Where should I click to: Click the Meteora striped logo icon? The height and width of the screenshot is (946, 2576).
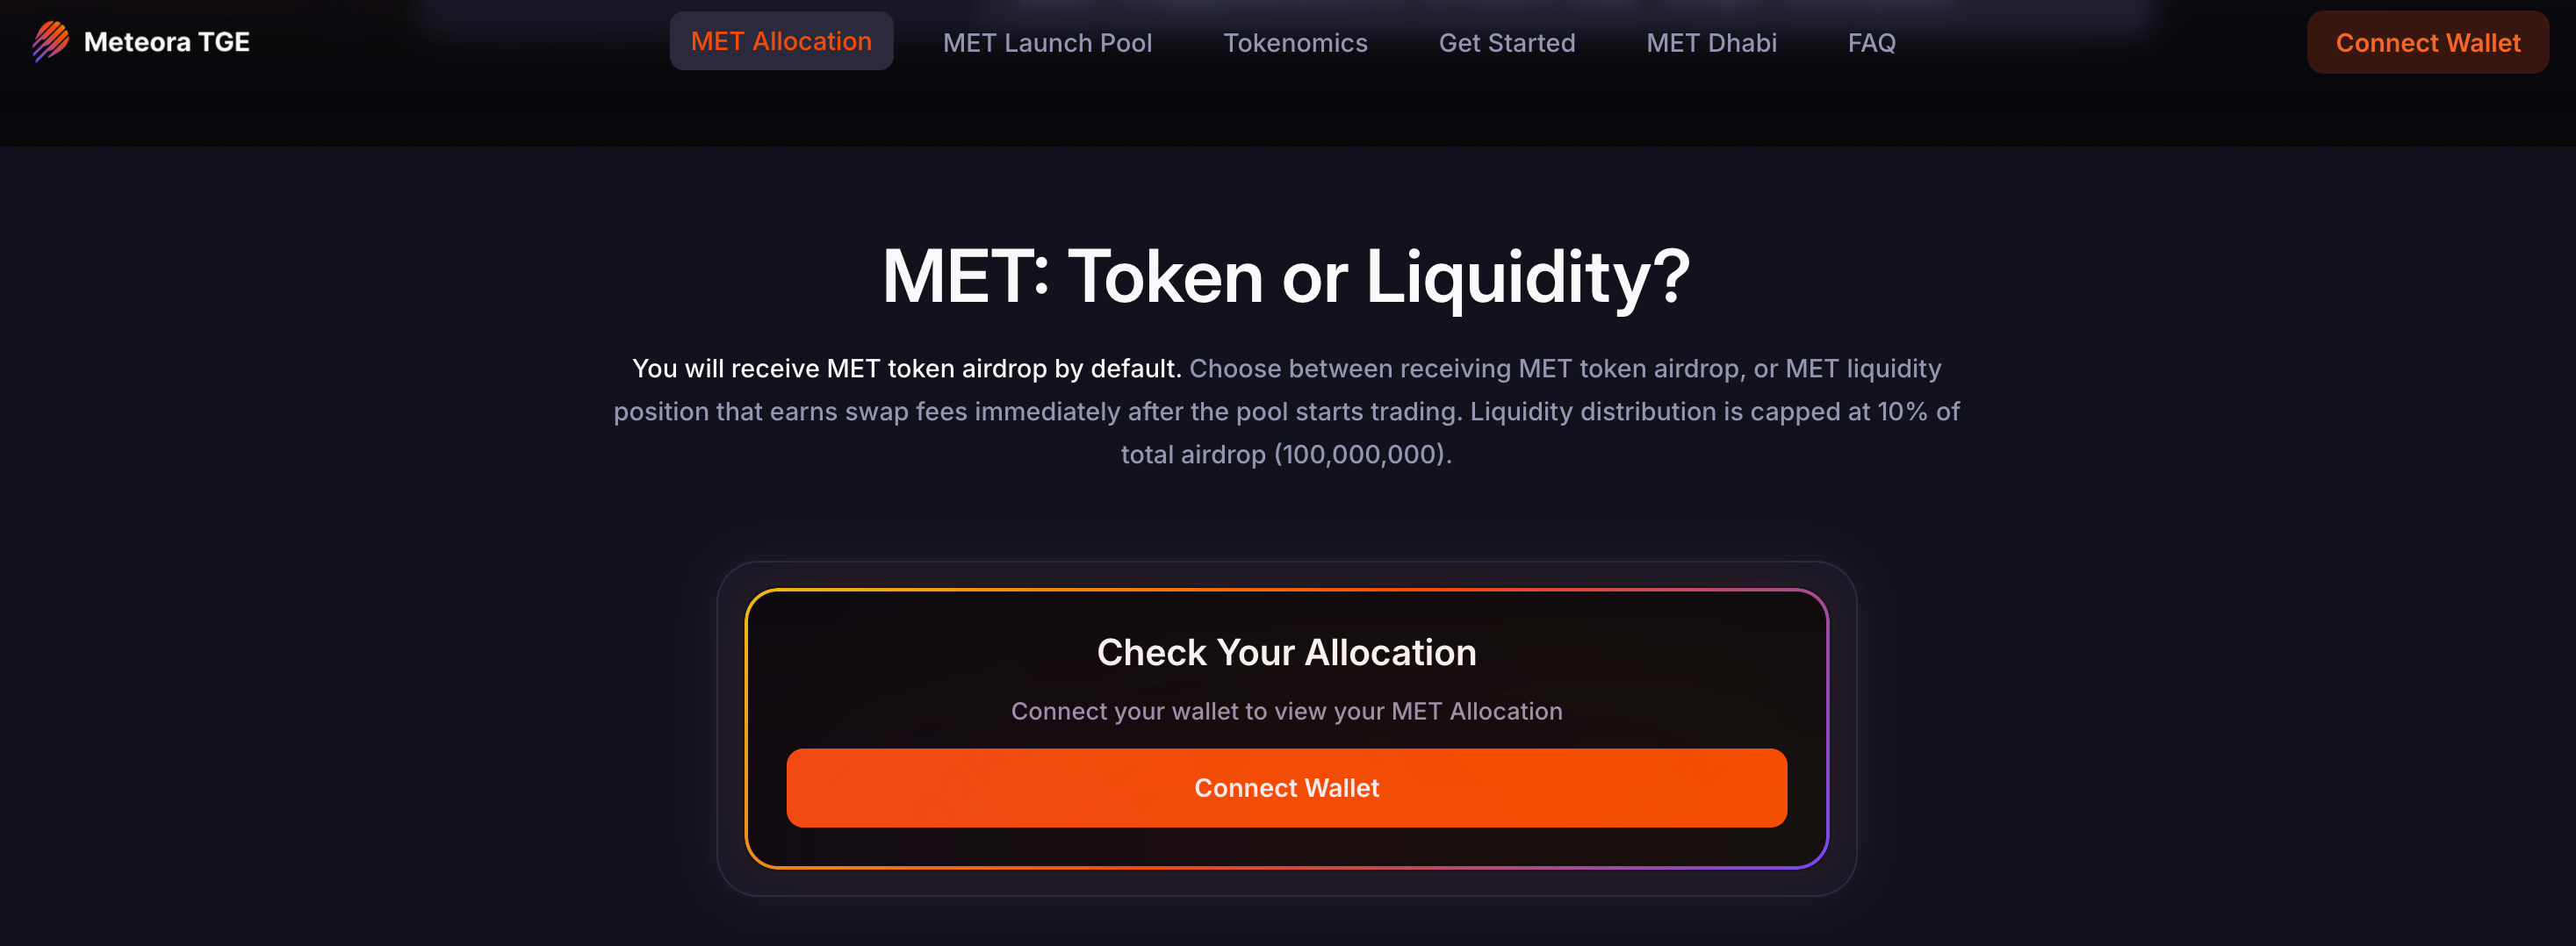coord(50,41)
